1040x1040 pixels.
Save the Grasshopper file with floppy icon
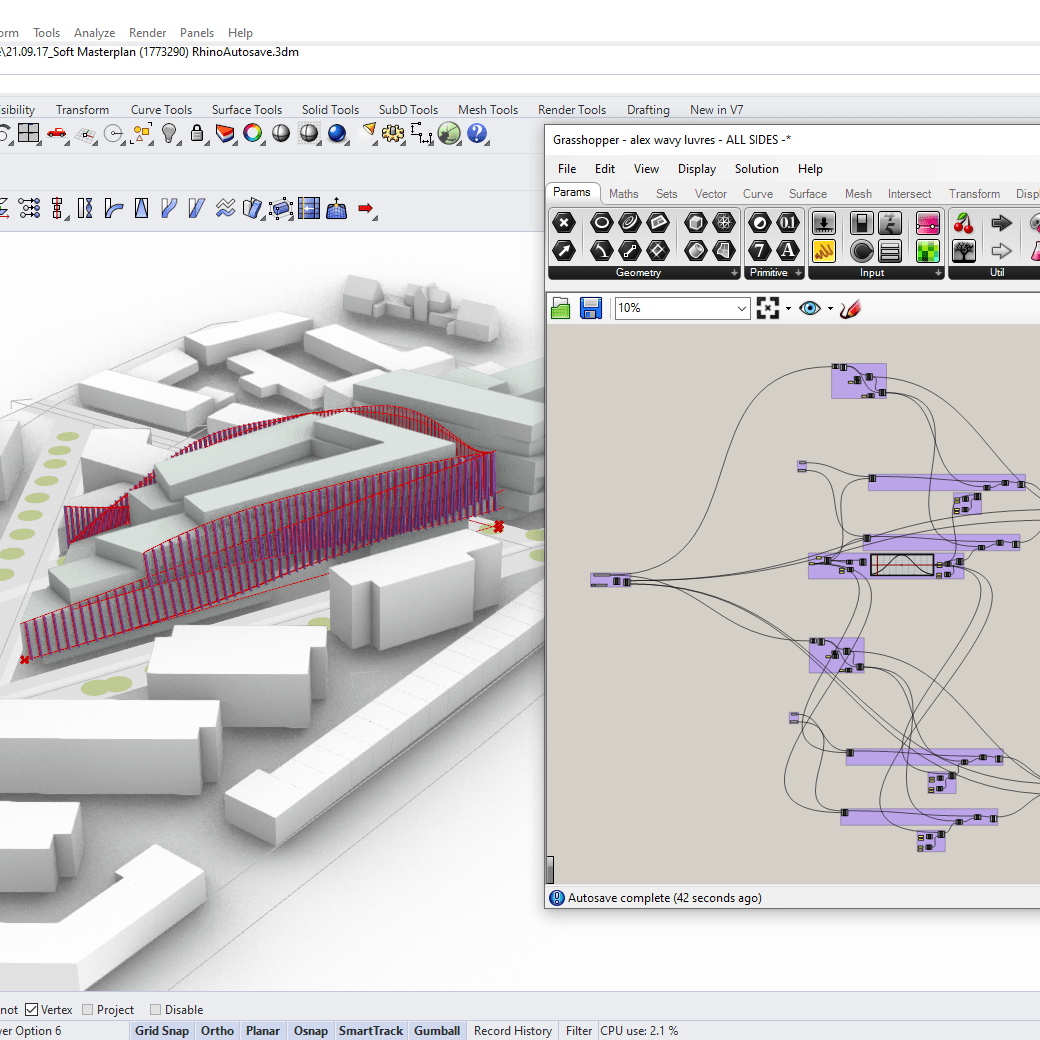591,308
